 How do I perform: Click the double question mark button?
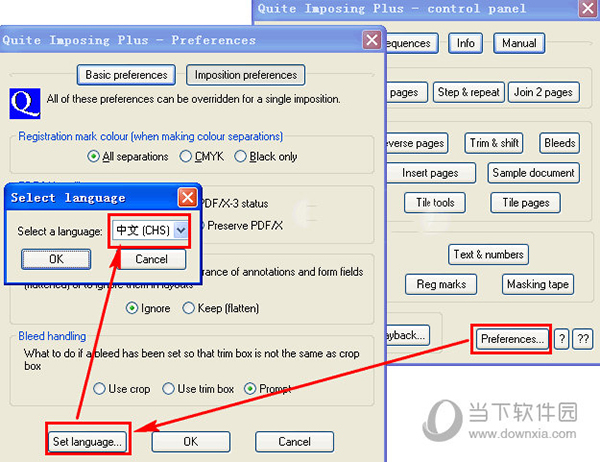tap(583, 339)
